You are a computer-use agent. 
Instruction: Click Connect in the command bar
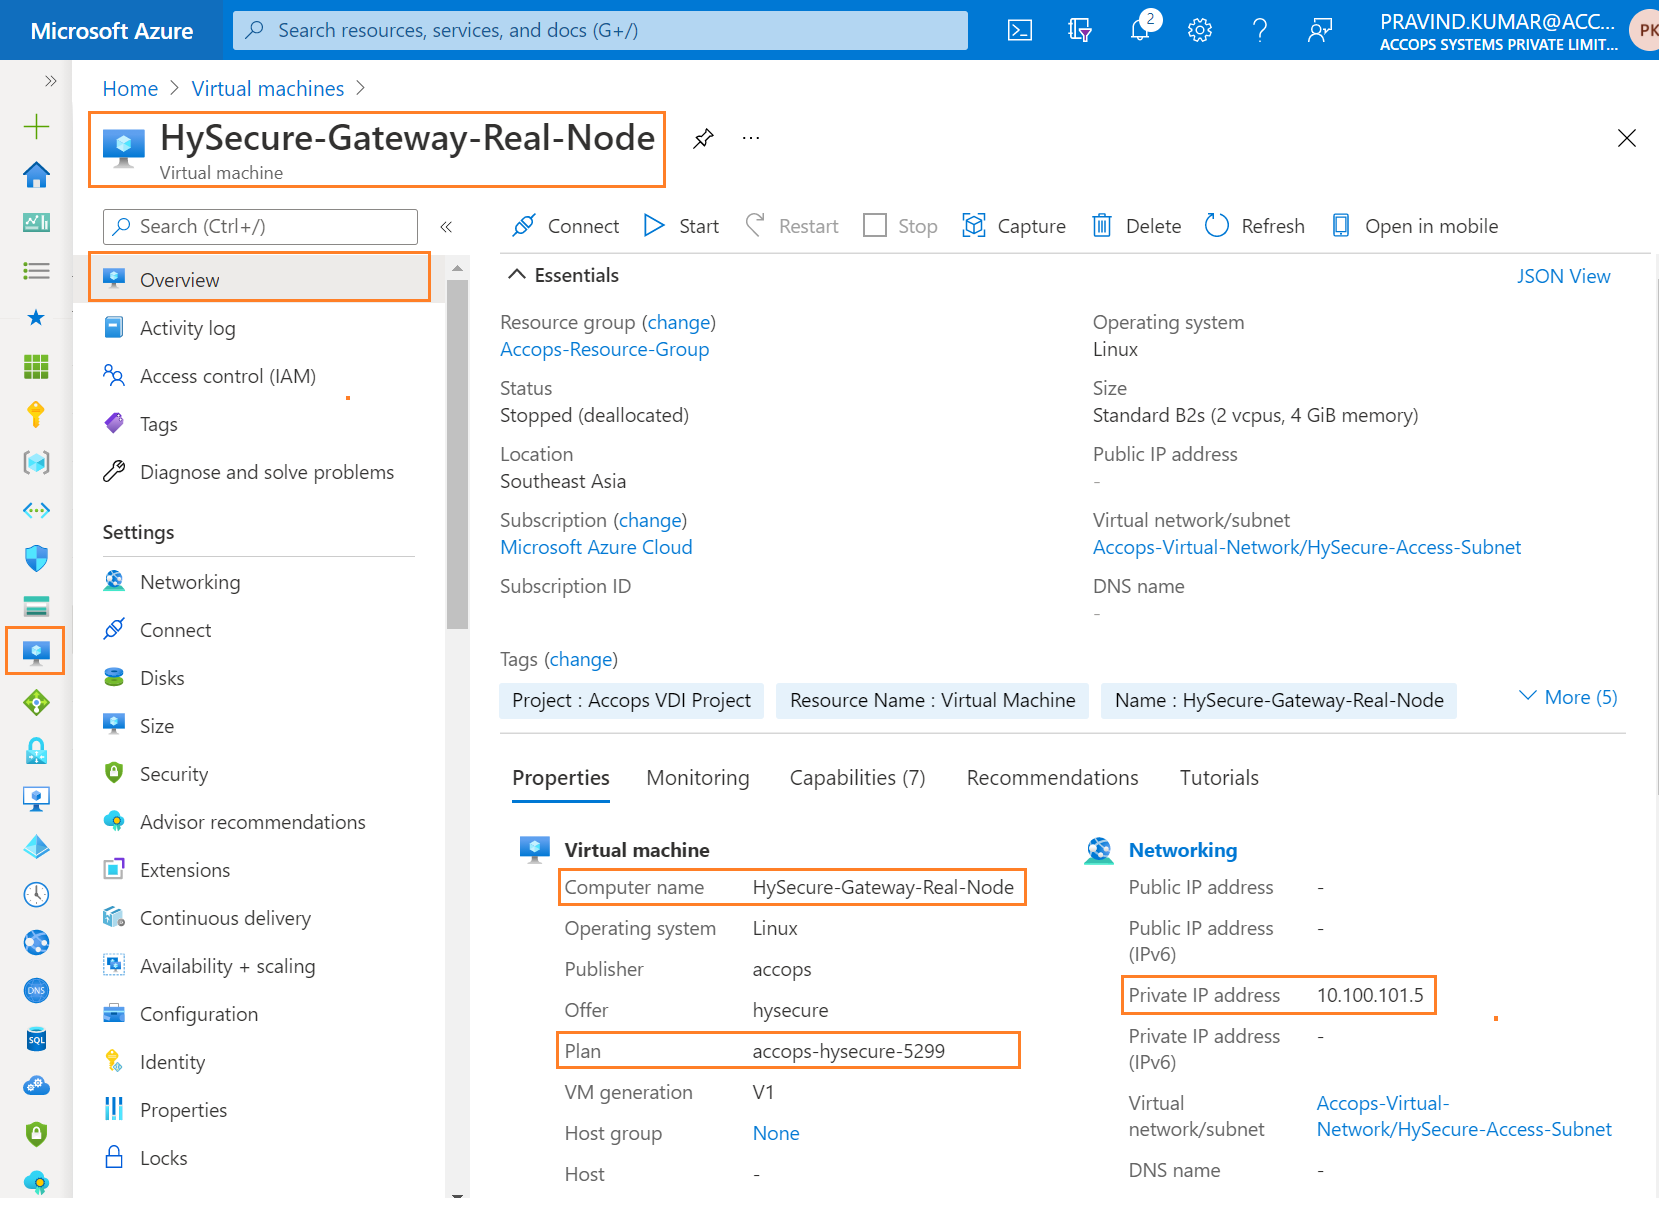coord(565,226)
